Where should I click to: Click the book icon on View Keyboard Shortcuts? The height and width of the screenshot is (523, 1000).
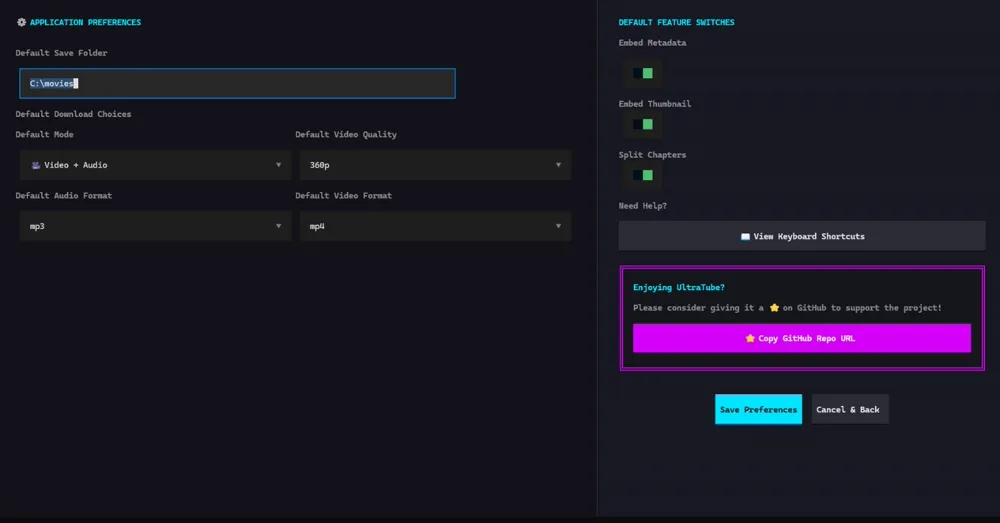pyautogui.click(x=745, y=237)
